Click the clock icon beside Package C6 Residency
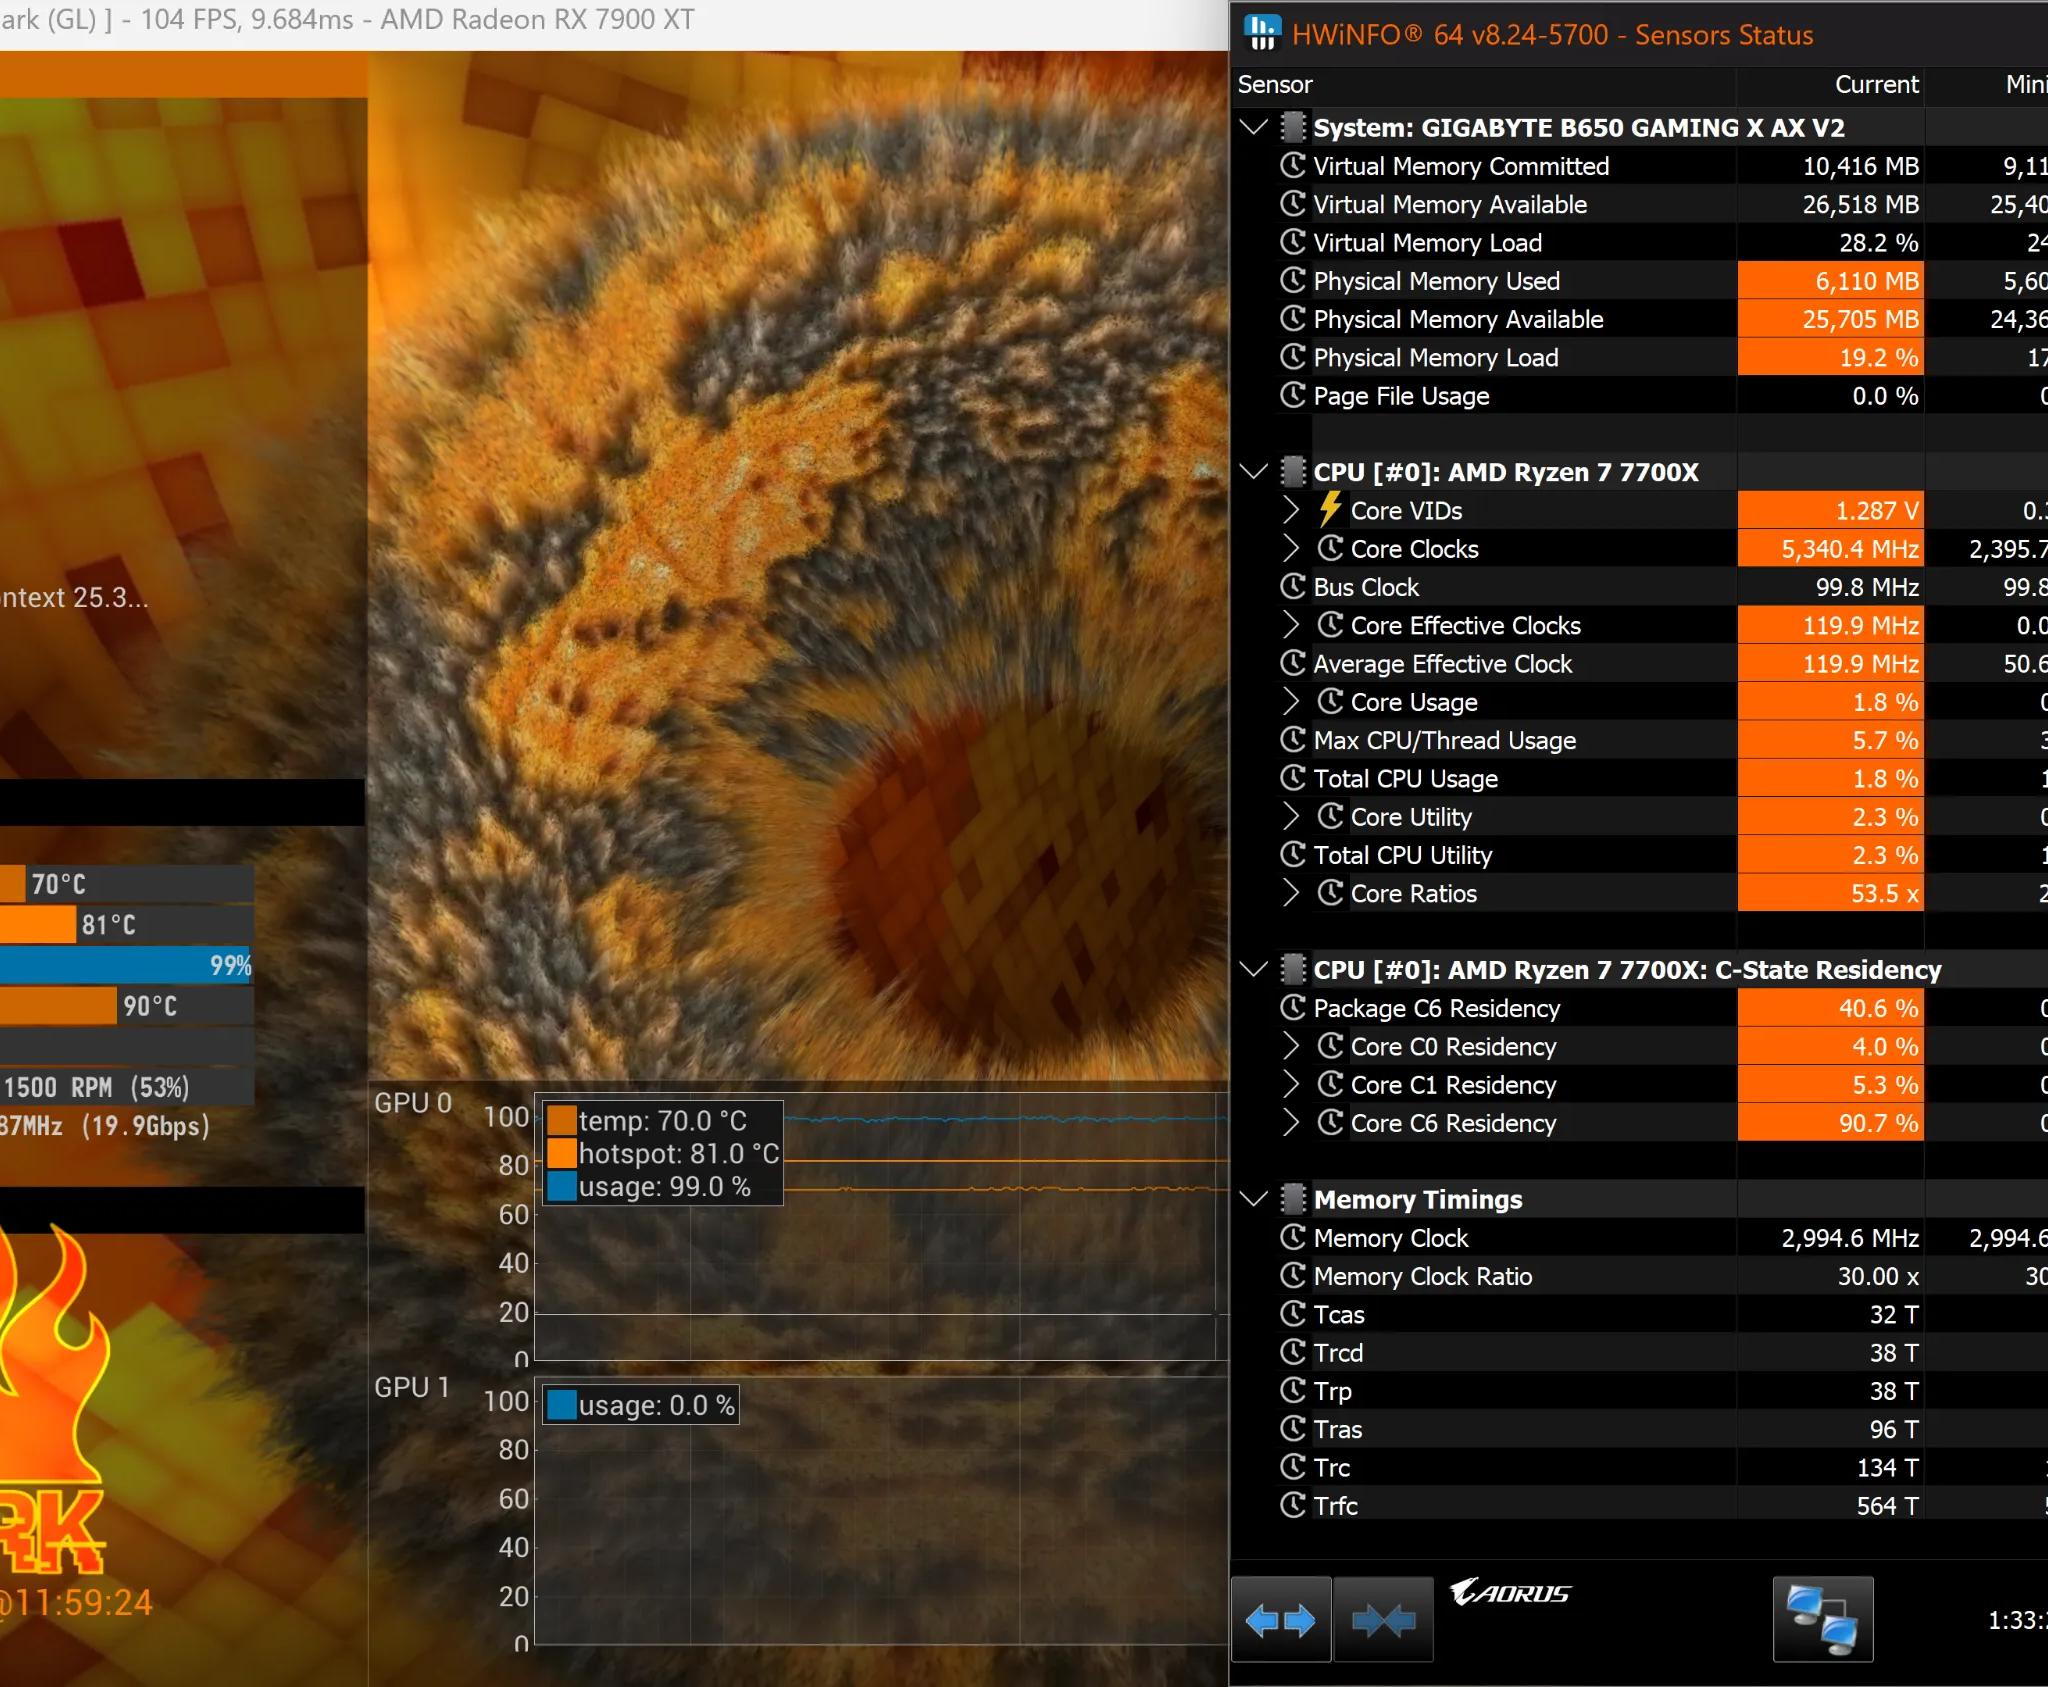Screen dimensions: 2048x1687 [x=1293, y=1008]
